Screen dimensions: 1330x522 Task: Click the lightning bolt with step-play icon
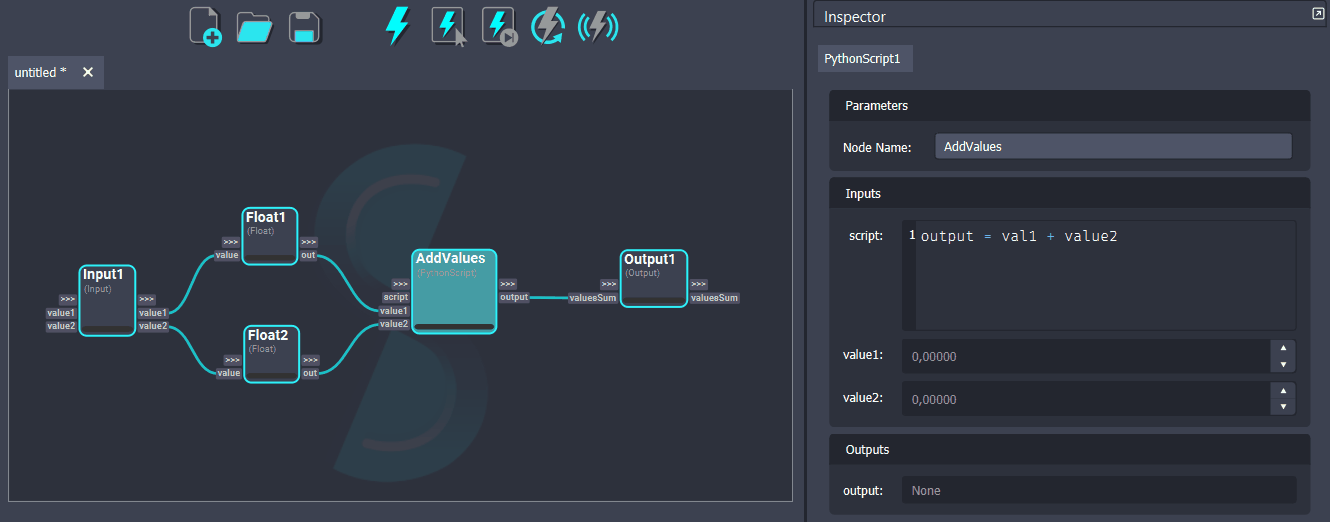498,27
